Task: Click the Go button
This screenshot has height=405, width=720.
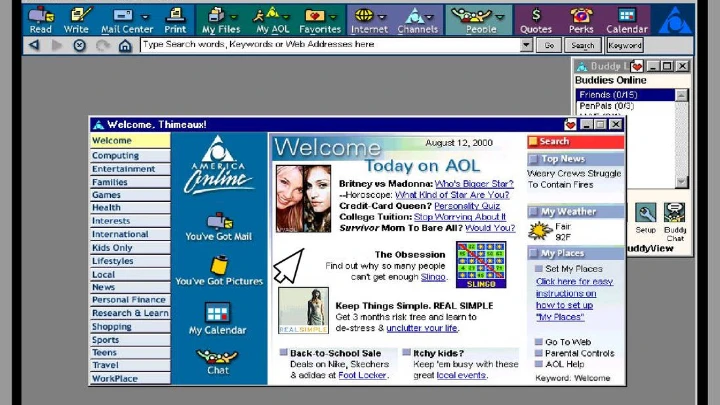Action: [549, 45]
